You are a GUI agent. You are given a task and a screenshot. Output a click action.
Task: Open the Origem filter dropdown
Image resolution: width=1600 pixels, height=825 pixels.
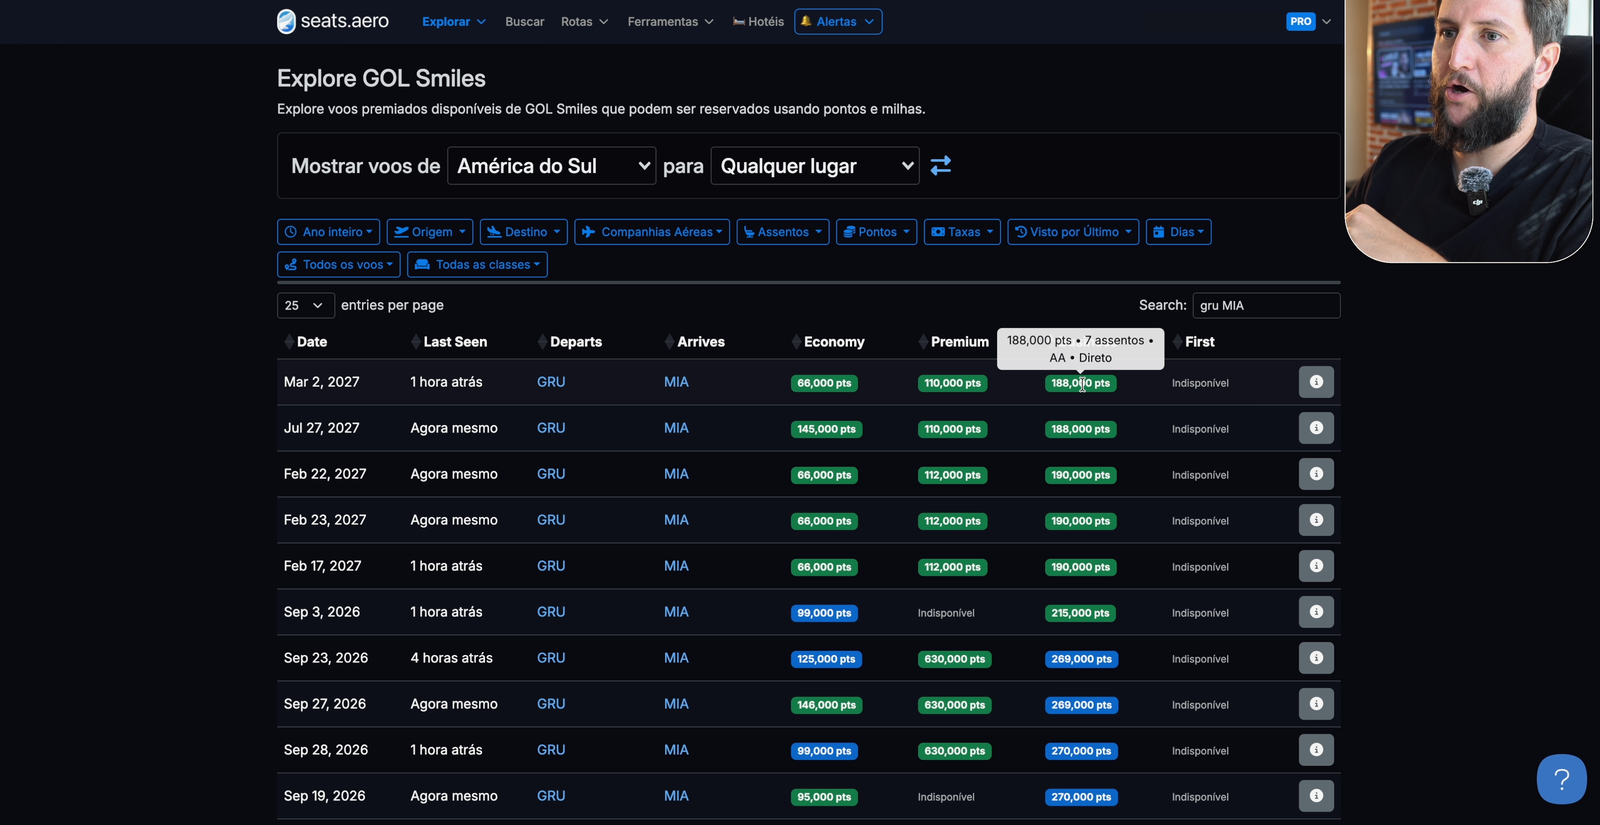coord(430,232)
